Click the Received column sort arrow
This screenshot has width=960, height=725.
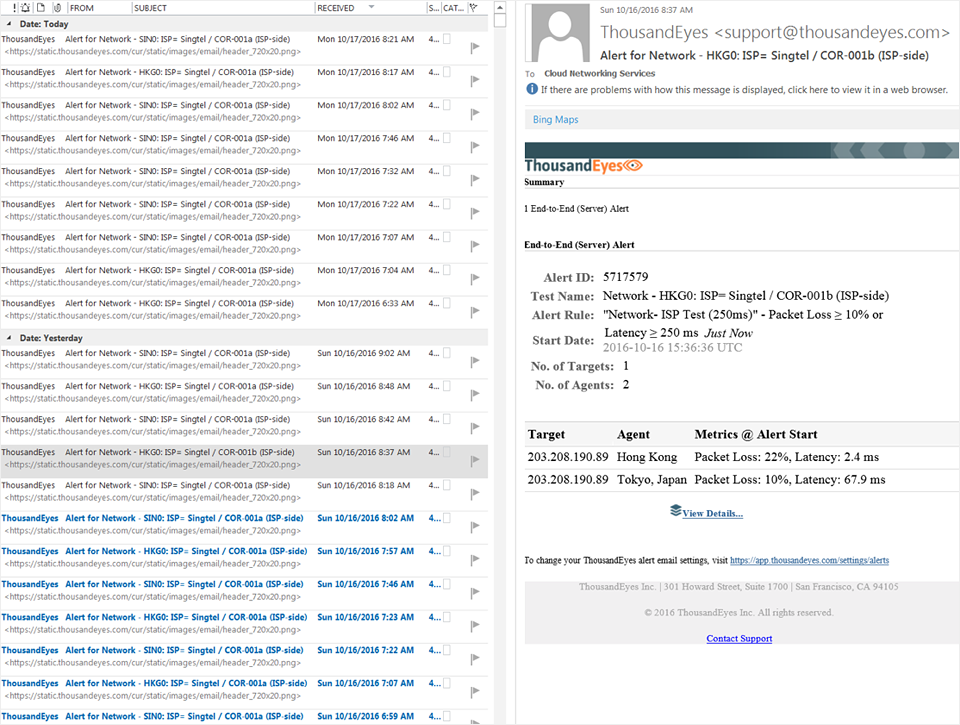(x=372, y=8)
